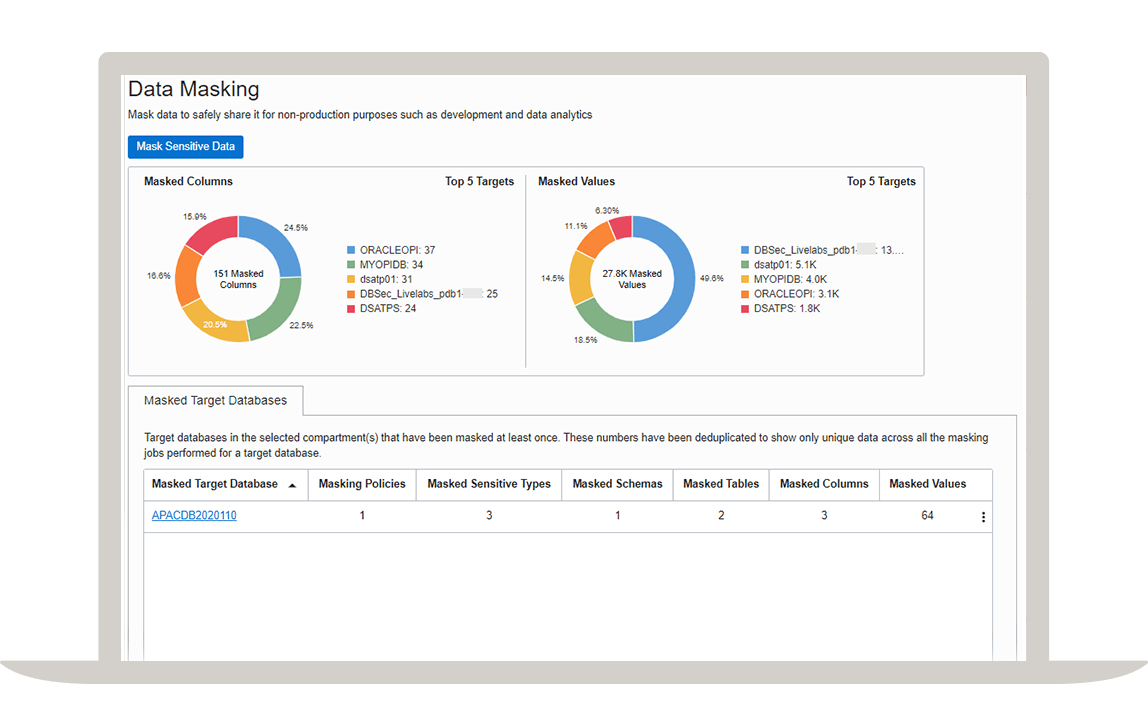Select the Masked Target Databases tab
This screenshot has height=724, width=1148.
click(215, 400)
